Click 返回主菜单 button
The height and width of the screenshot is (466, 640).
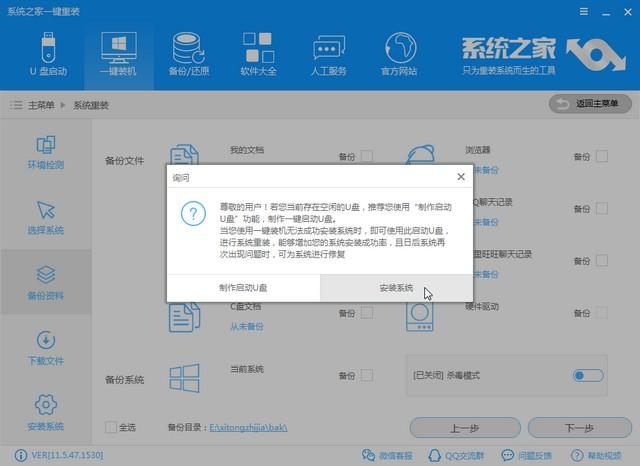[x=590, y=104]
